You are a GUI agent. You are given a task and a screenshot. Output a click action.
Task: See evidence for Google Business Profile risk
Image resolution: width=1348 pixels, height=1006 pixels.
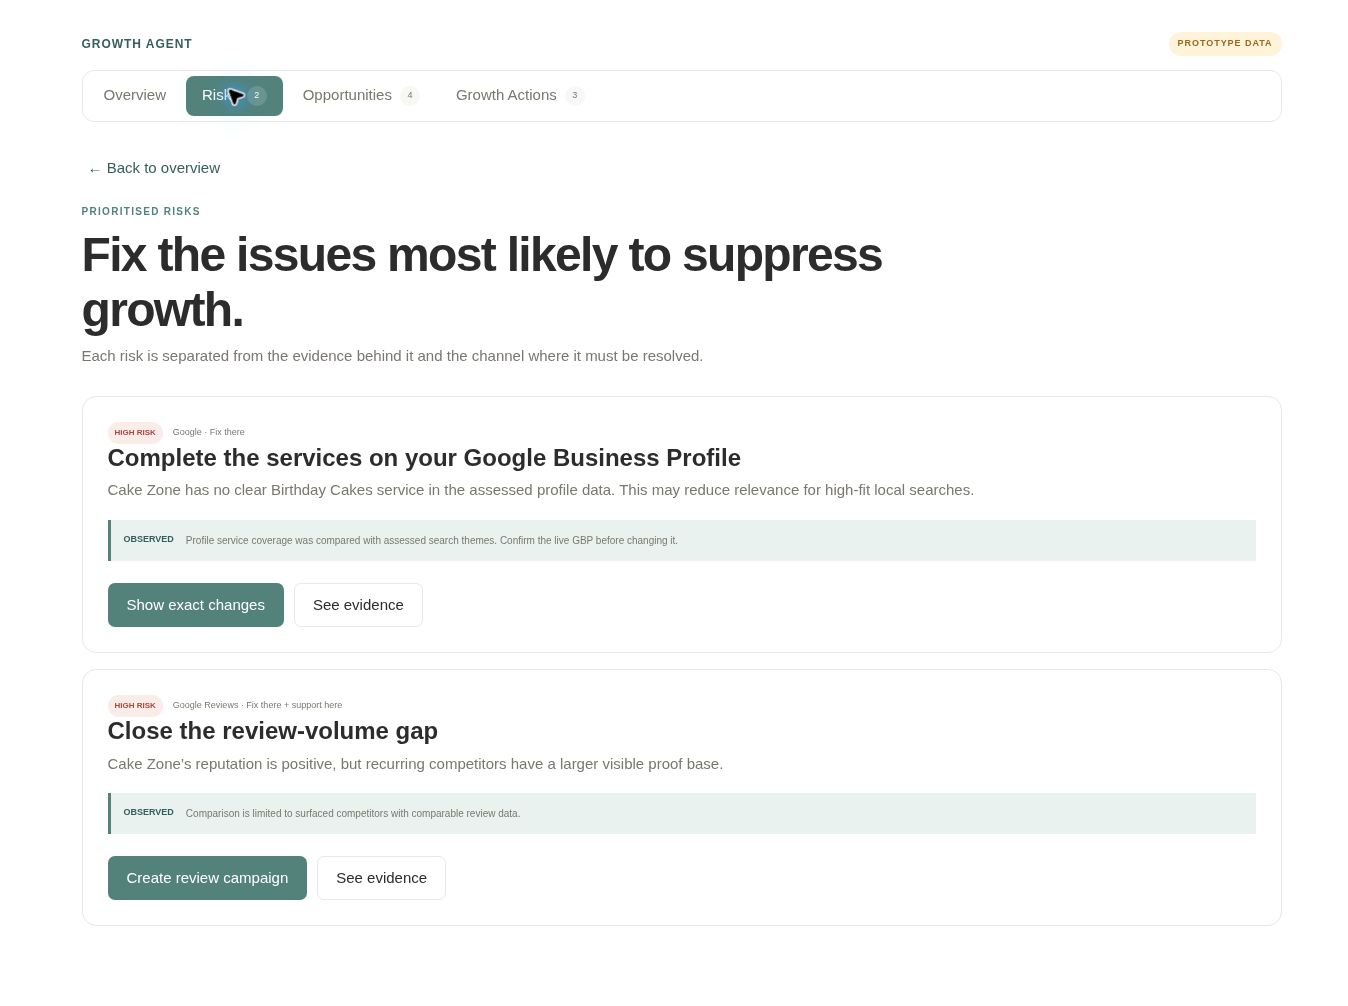click(x=358, y=605)
